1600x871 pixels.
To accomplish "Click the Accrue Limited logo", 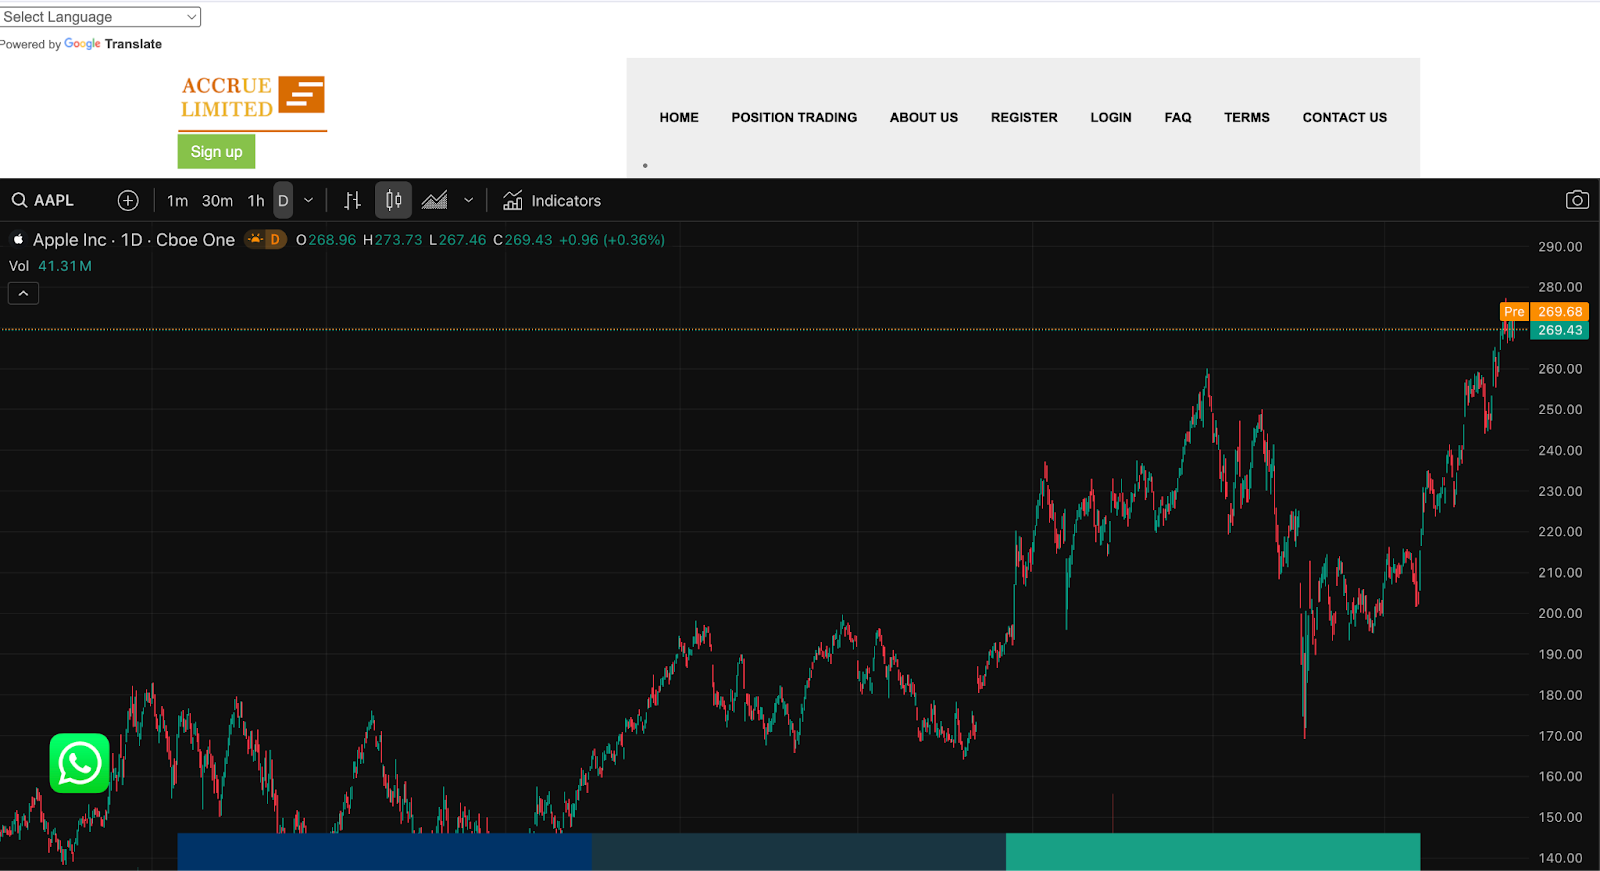I will click(252, 99).
